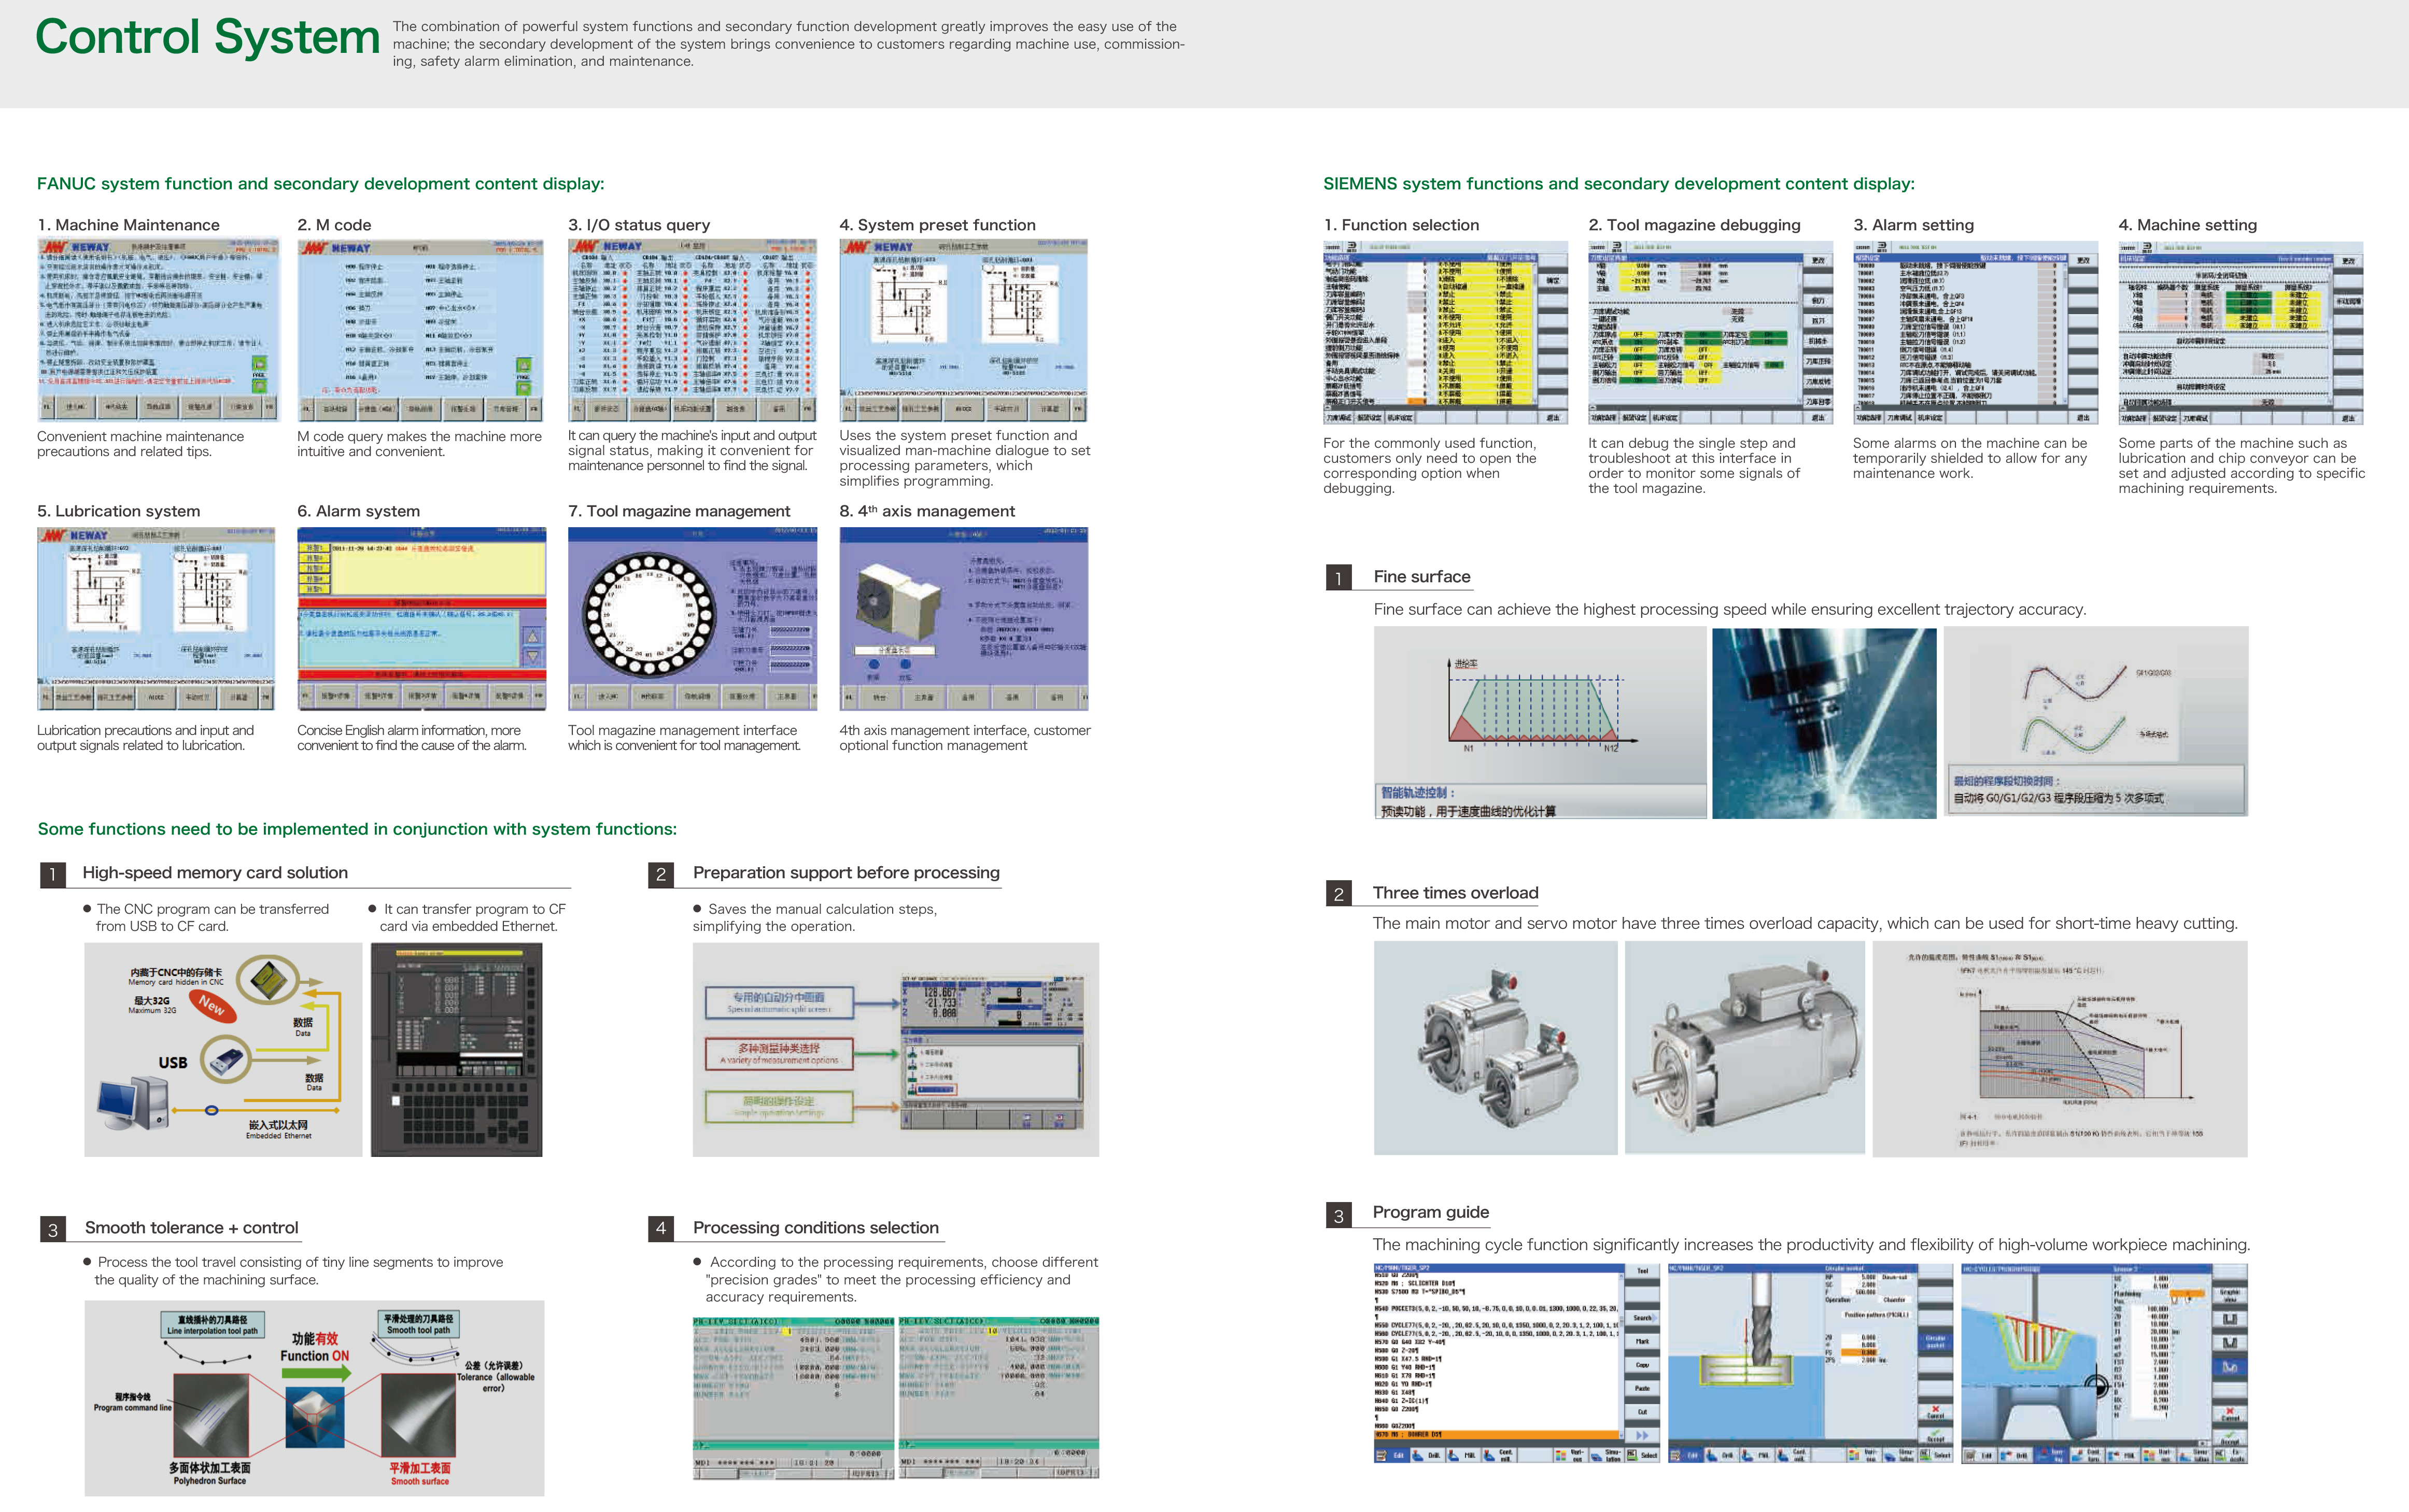Click the Tool softkey in program editor

coord(1643,1271)
